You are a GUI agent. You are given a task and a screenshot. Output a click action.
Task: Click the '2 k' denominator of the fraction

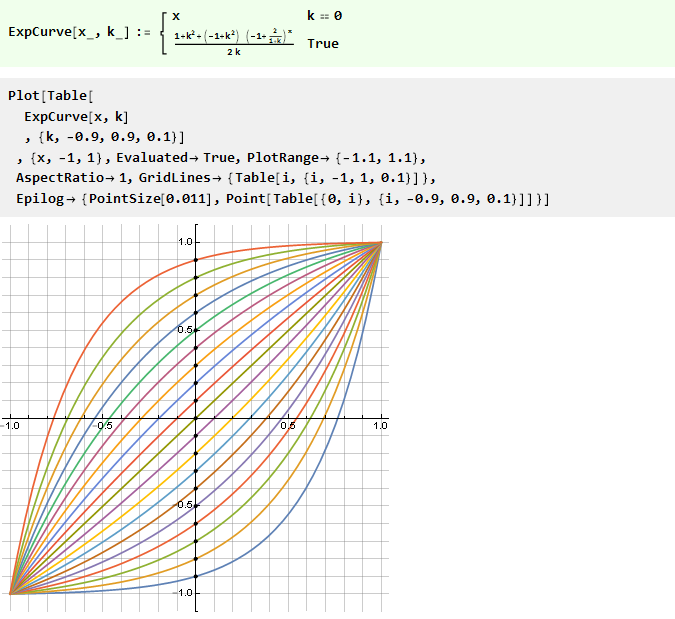pos(234,52)
